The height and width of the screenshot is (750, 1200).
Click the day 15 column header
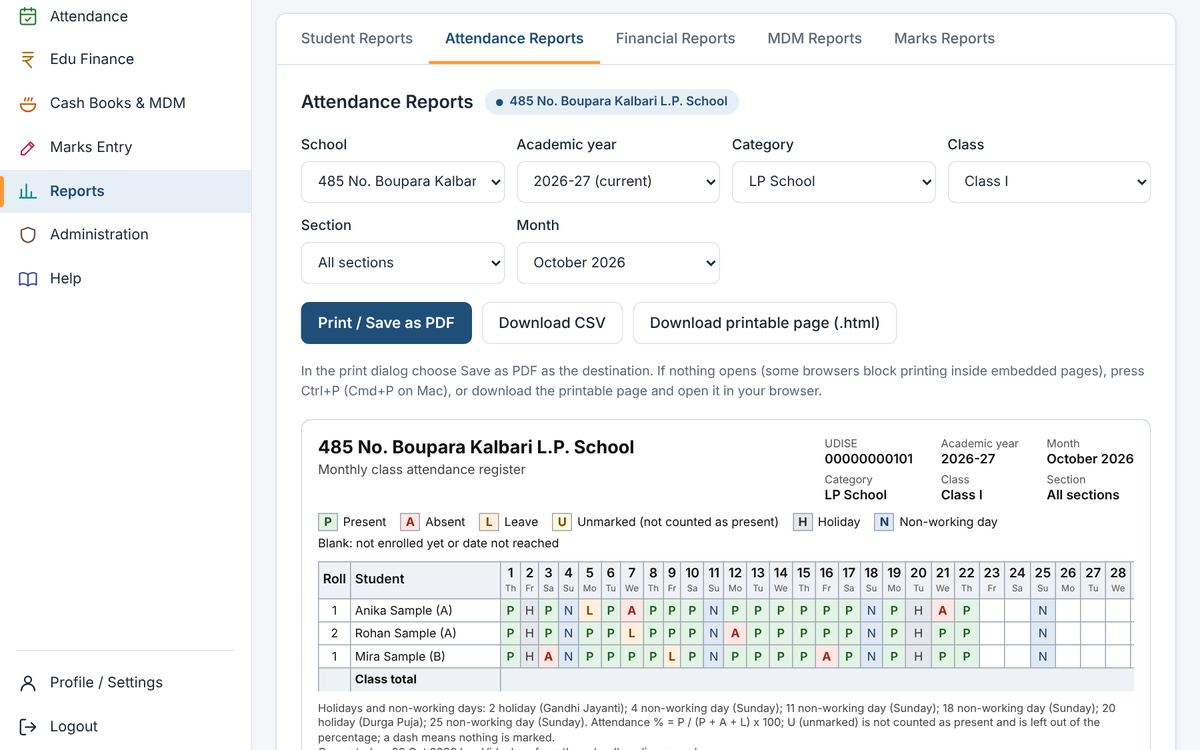[x=804, y=579]
